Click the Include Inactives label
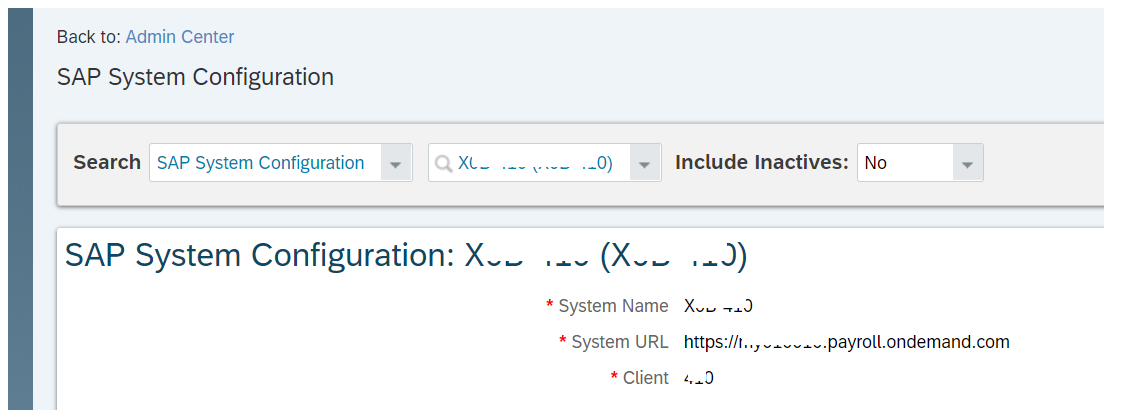The height and width of the screenshot is (419, 1127). (762, 162)
